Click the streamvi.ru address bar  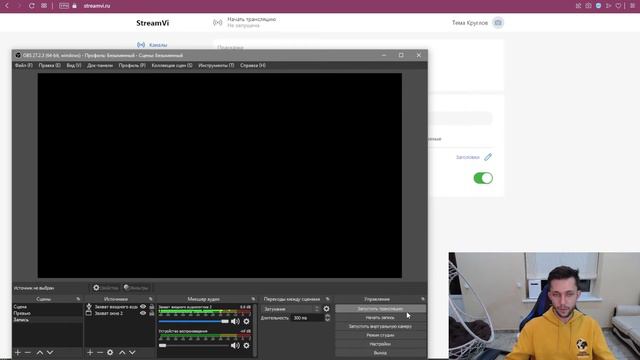pos(97,6)
